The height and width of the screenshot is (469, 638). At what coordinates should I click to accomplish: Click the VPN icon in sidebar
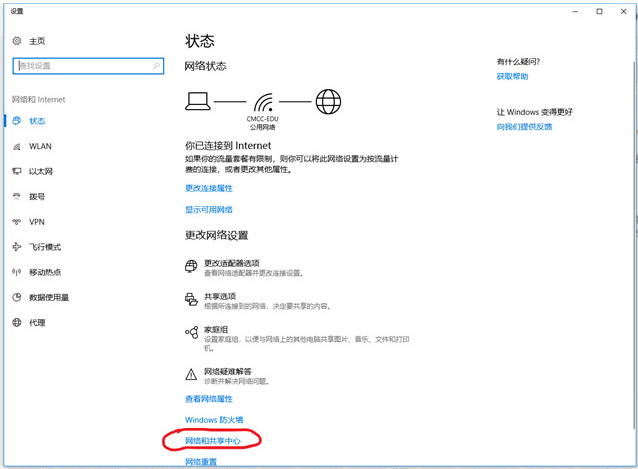click(x=17, y=222)
